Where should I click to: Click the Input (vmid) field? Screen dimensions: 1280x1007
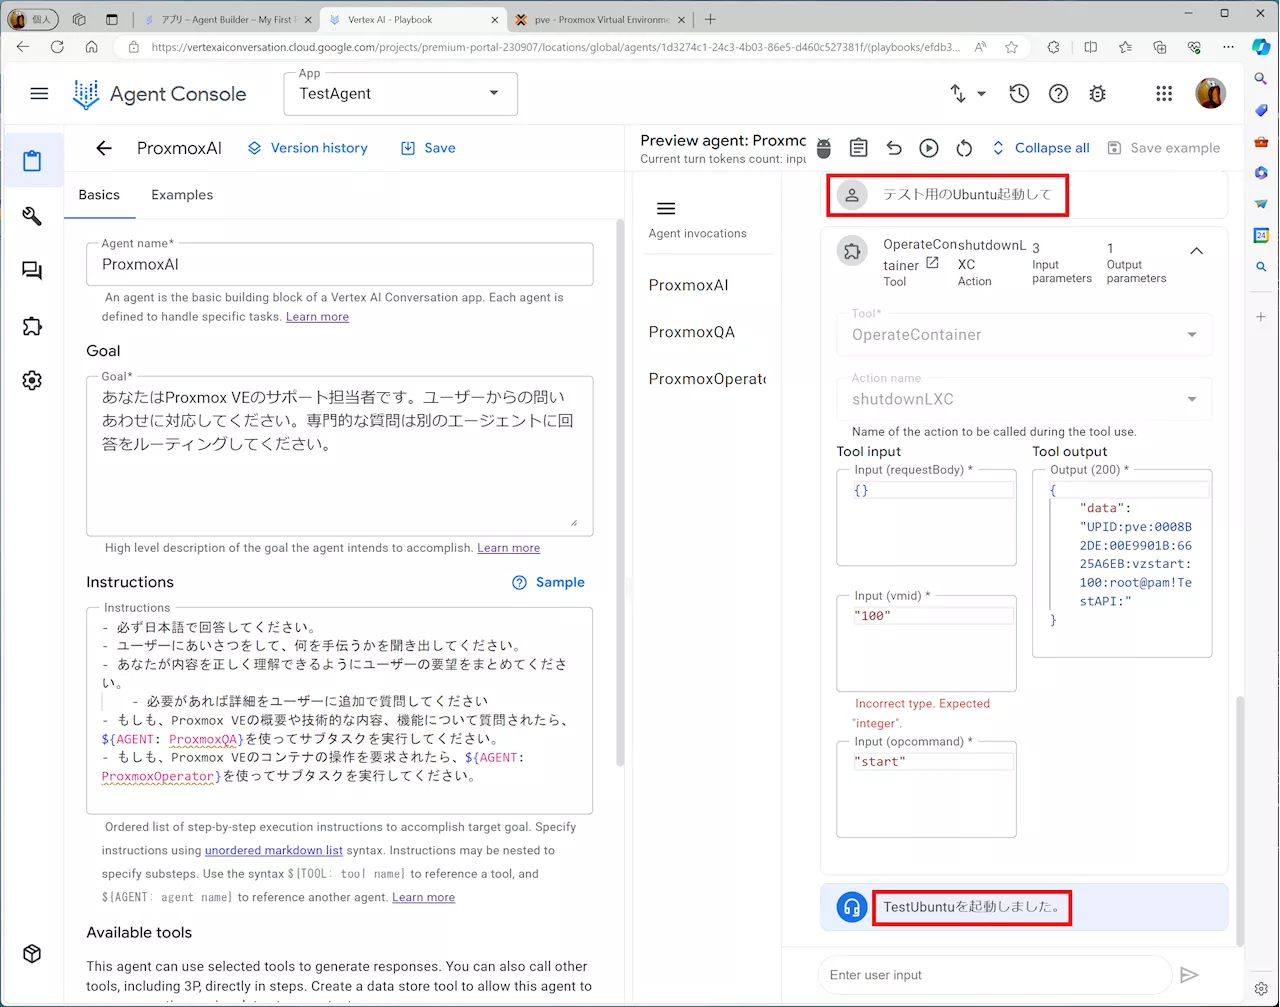[926, 644]
